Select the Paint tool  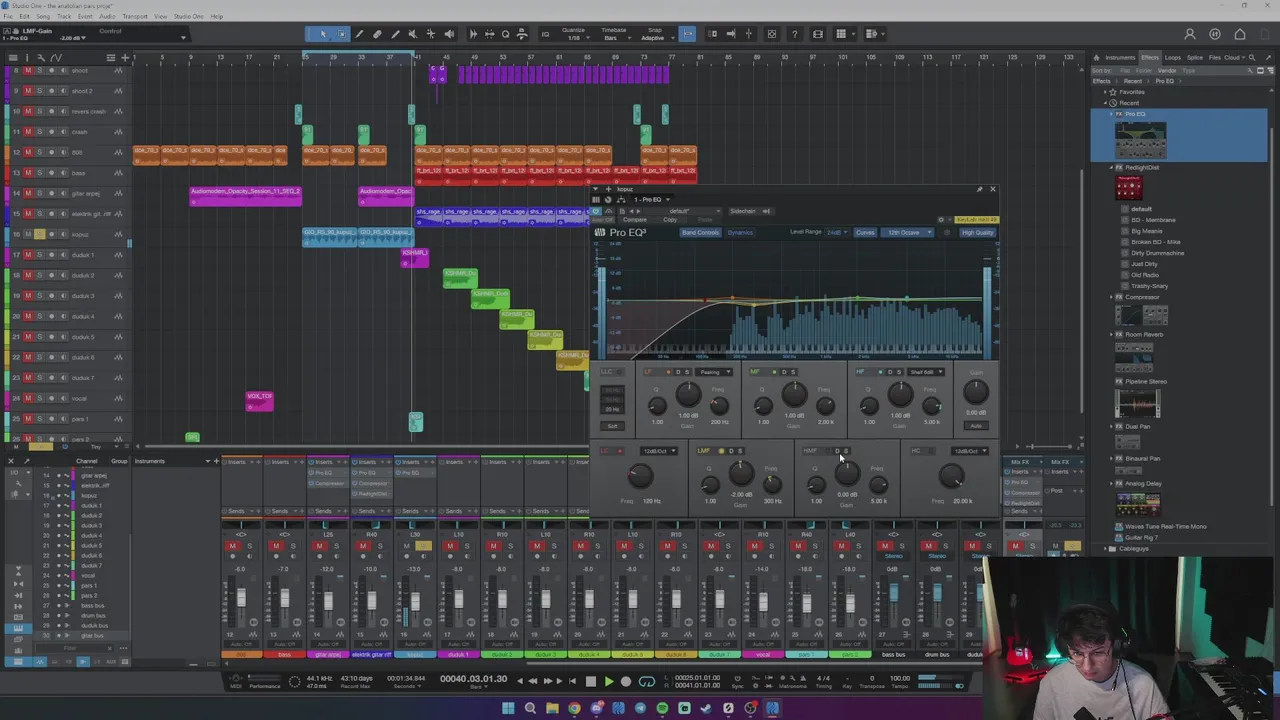(x=395, y=34)
